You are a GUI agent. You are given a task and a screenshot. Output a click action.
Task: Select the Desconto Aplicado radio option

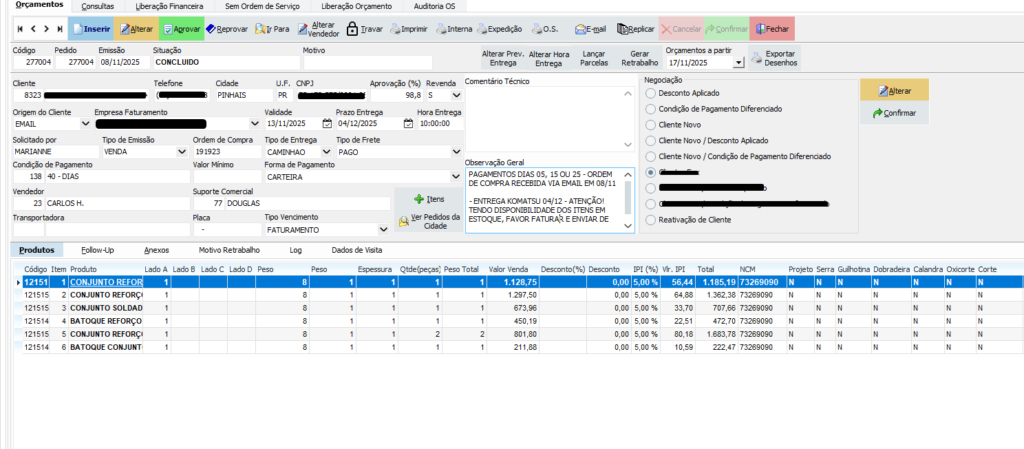pyautogui.click(x=653, y=93)
